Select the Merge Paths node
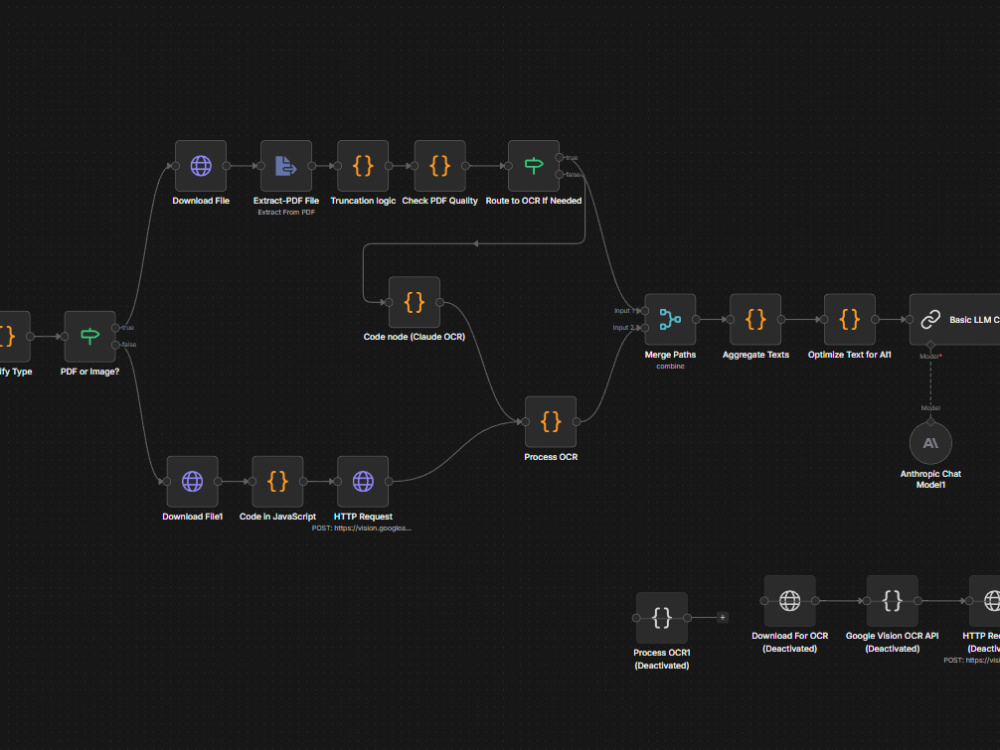 point(670,320)
